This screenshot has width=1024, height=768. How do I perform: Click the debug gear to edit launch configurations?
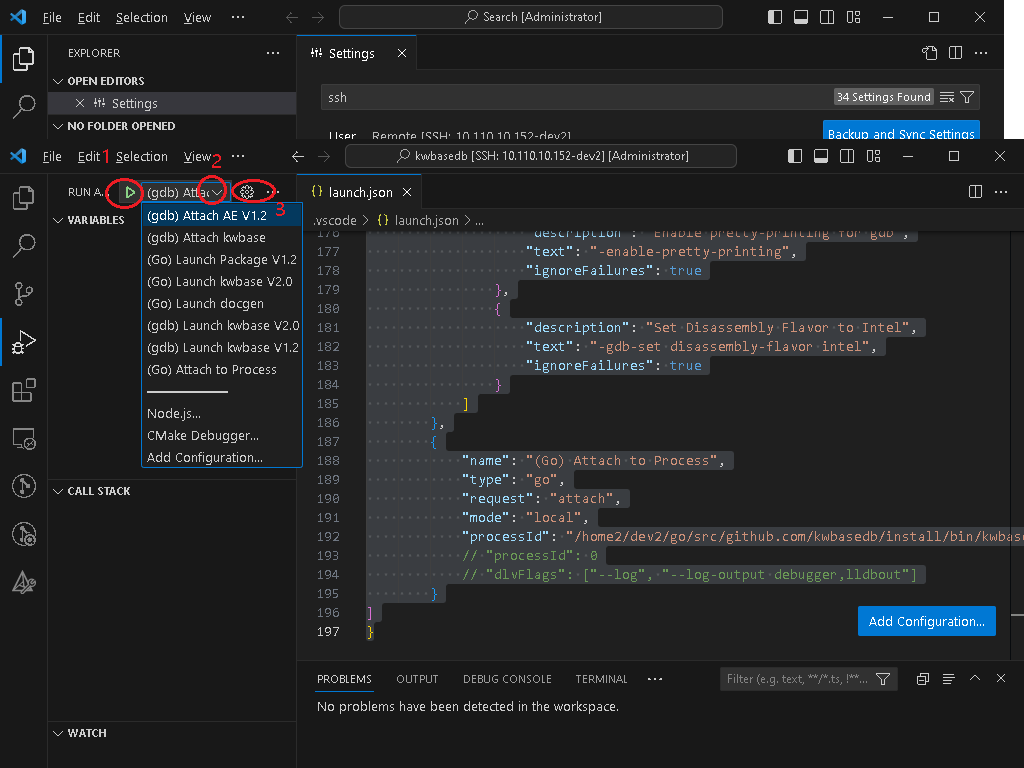point(249,191)
